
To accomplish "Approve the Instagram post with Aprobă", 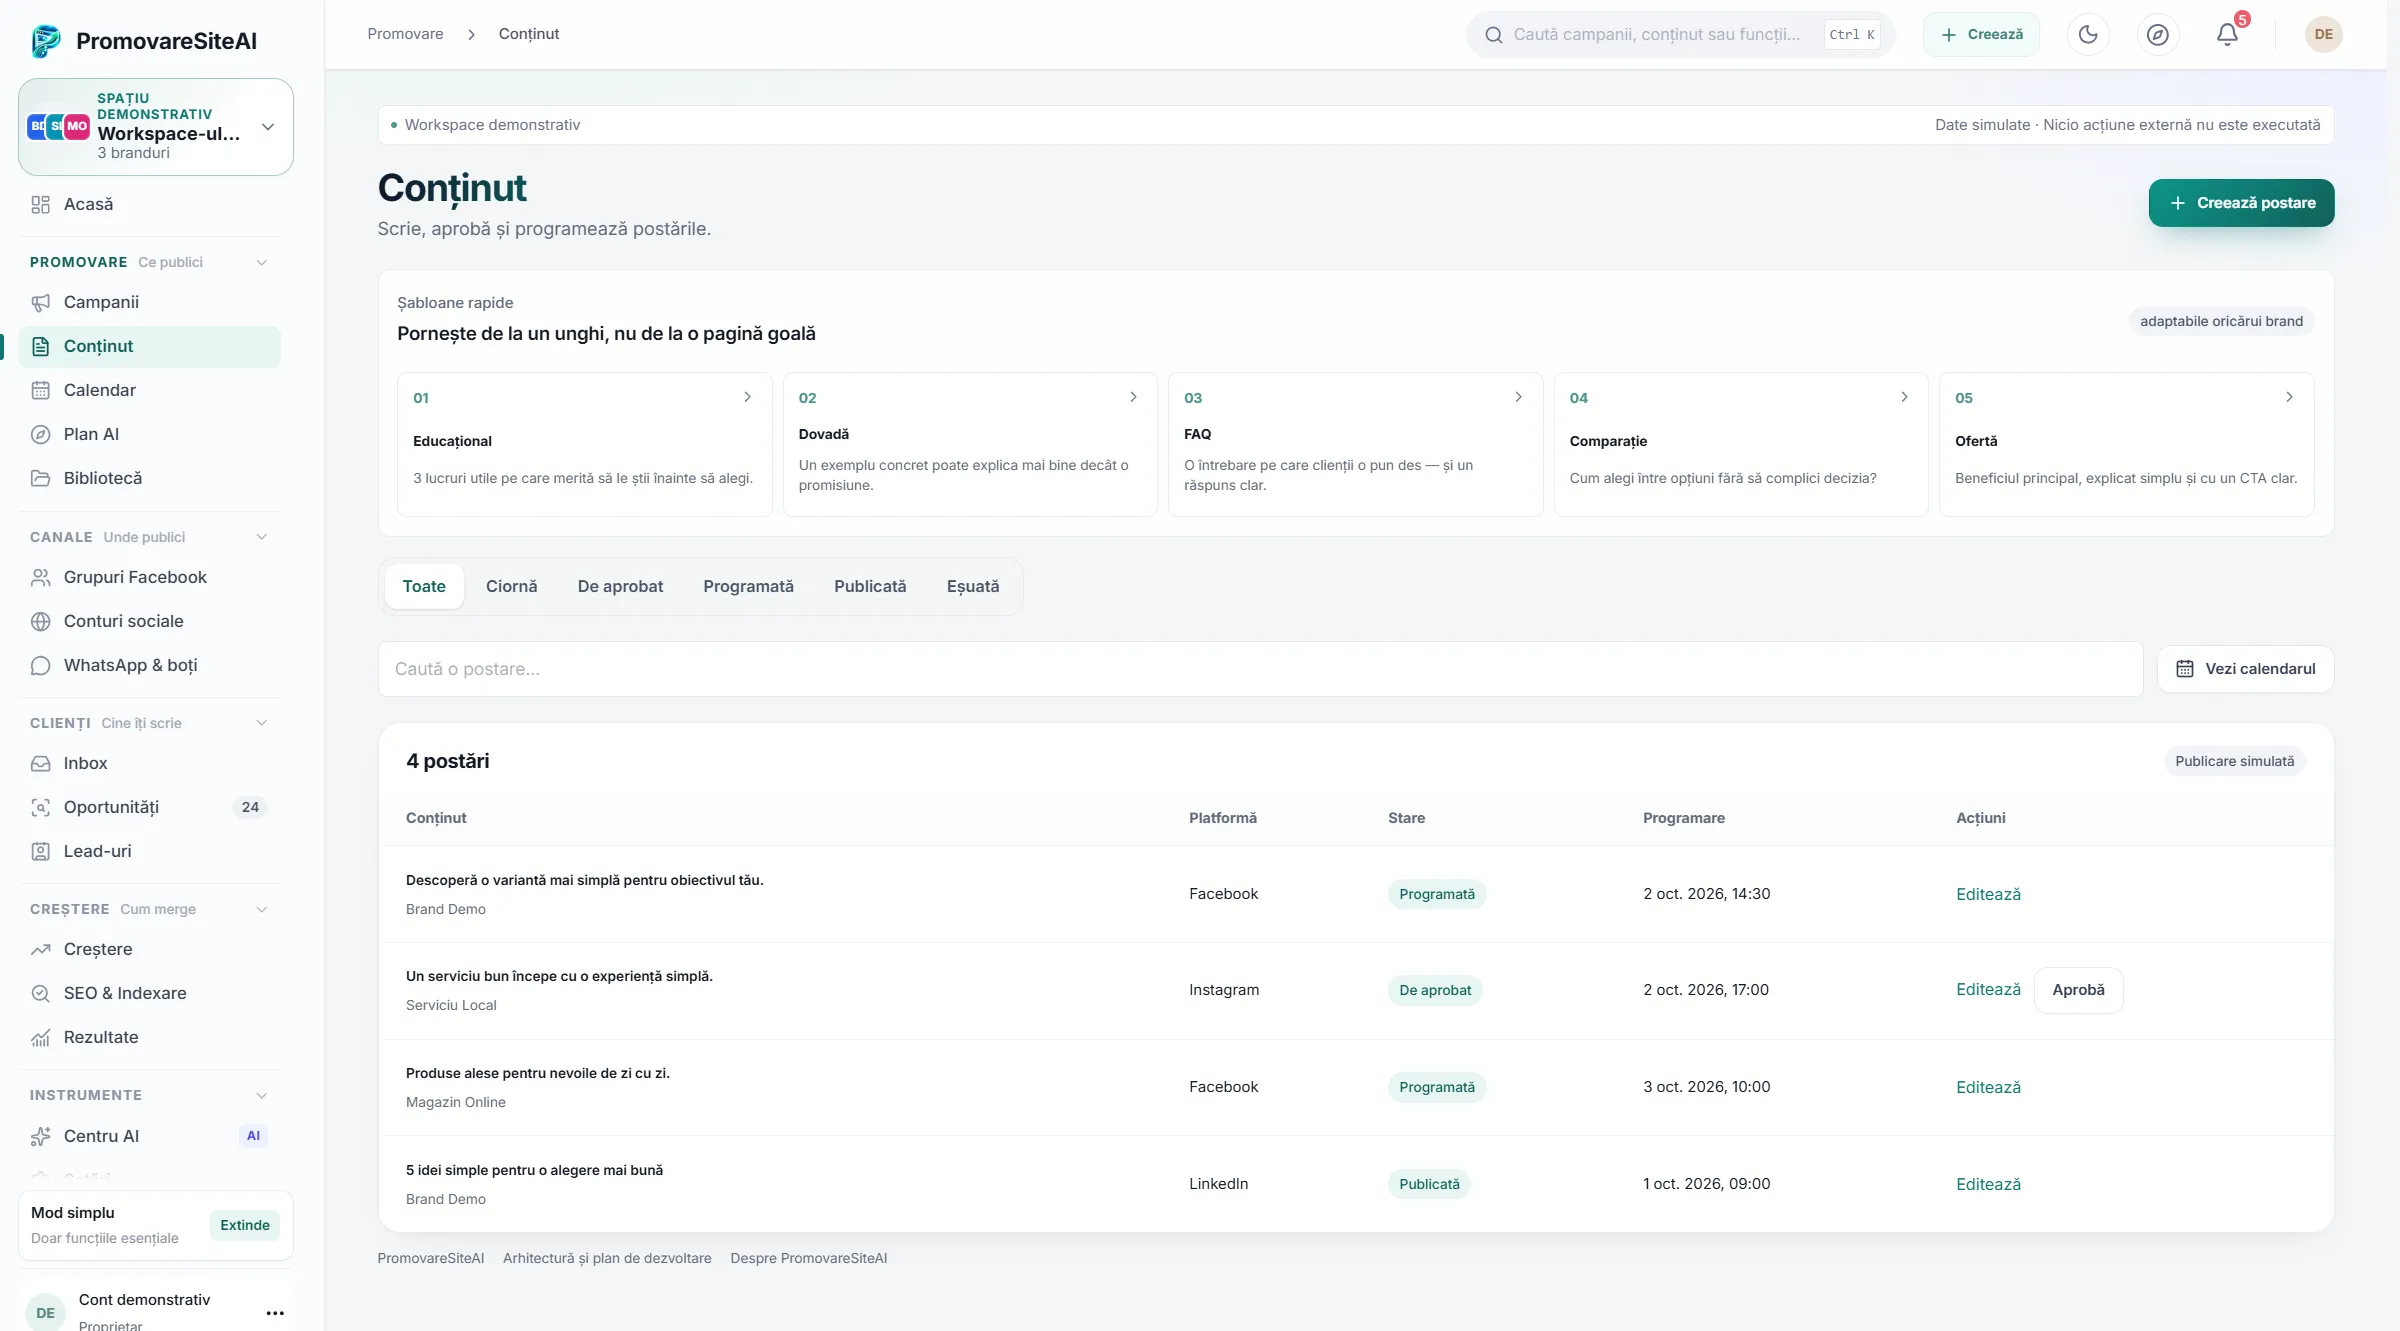I will click(x=2078, y=990).
